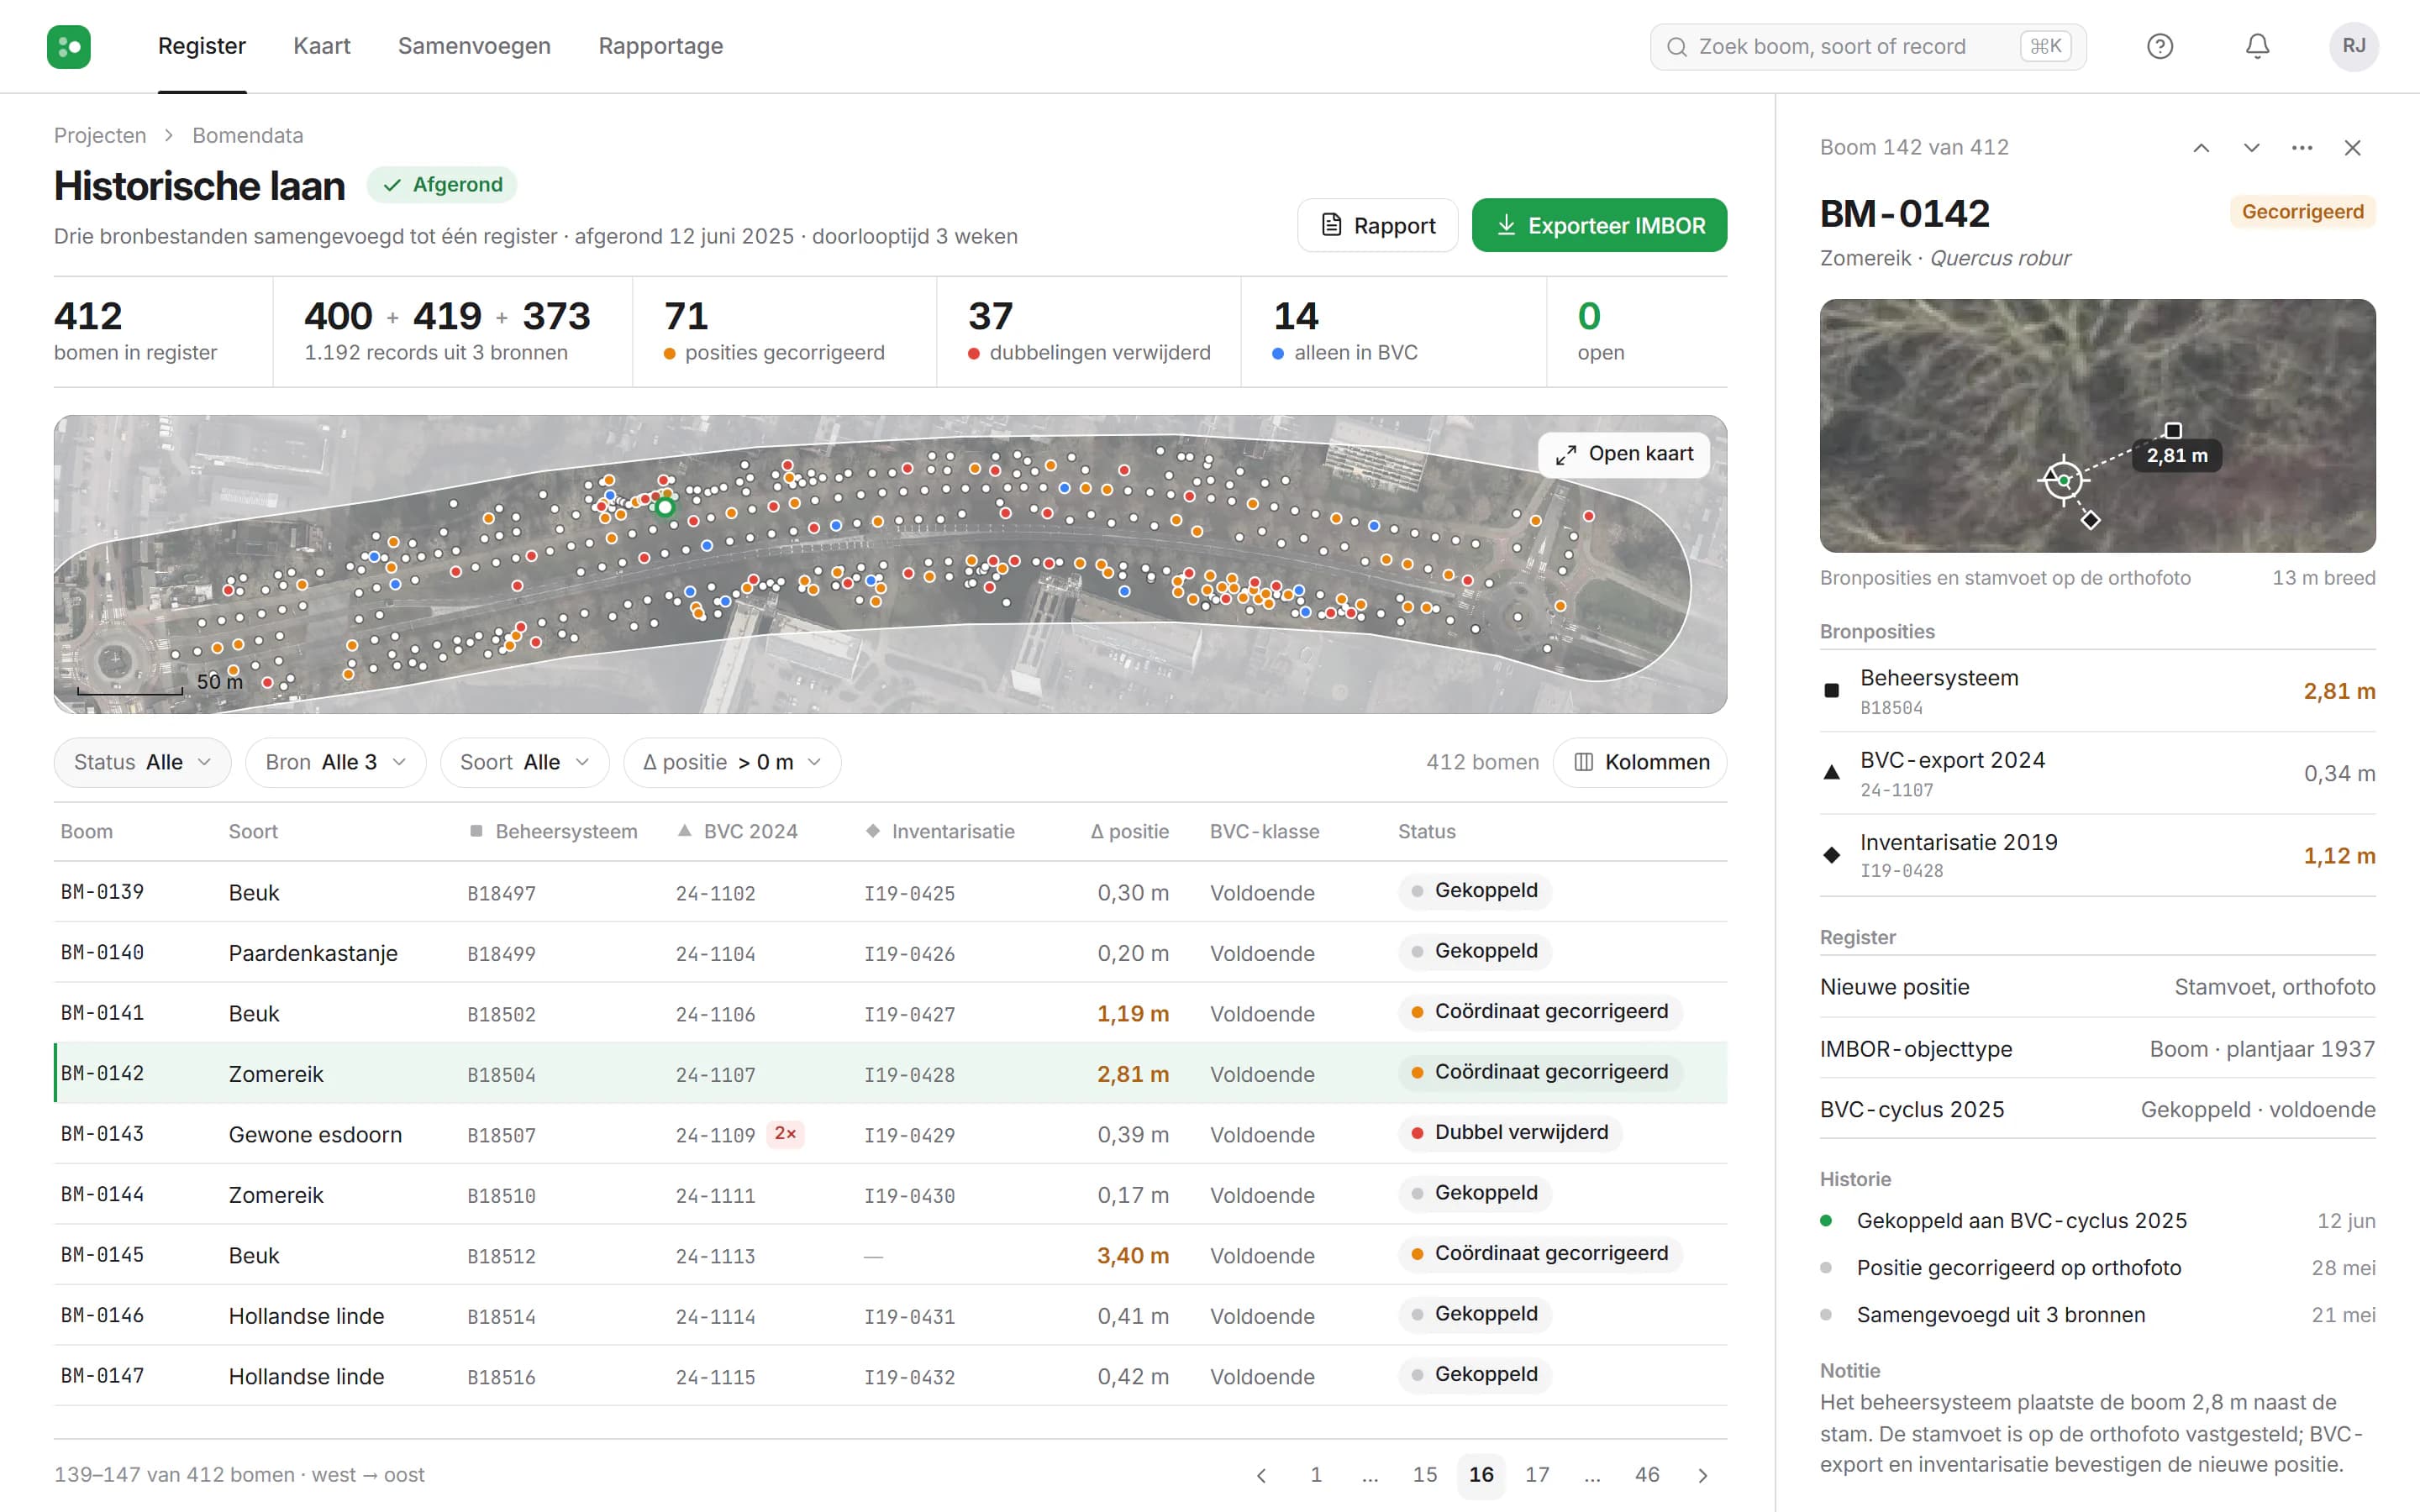Go to previous page arrow in pagination
This screenshot has height=1512, width=2420.
click(x=1261, y=1475)
